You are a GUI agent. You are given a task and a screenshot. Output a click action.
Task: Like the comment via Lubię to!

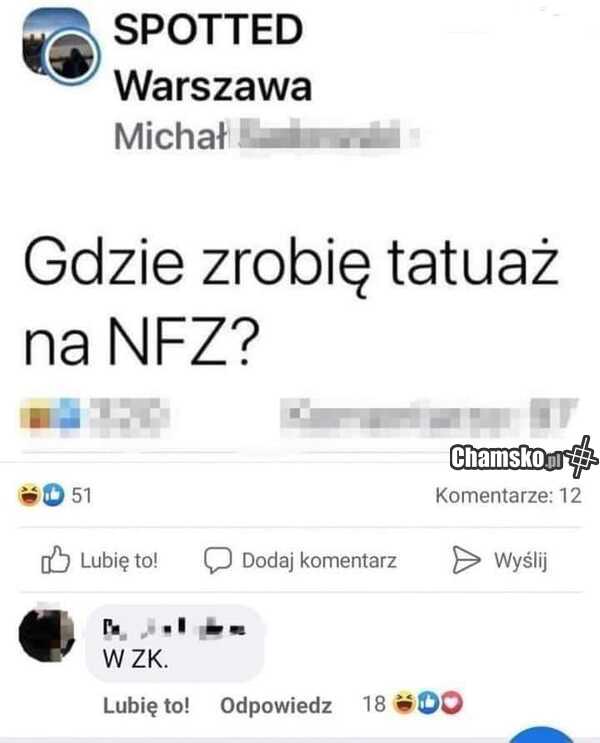tap(146, 705)
